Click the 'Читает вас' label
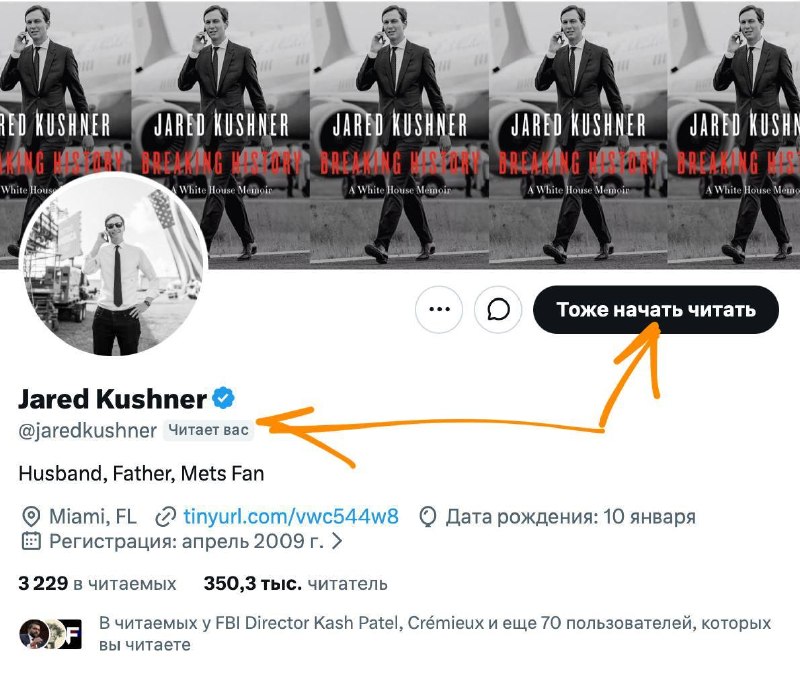Image resolution: width=800 pixels, height=684 pixels. [x=208, y=430]
